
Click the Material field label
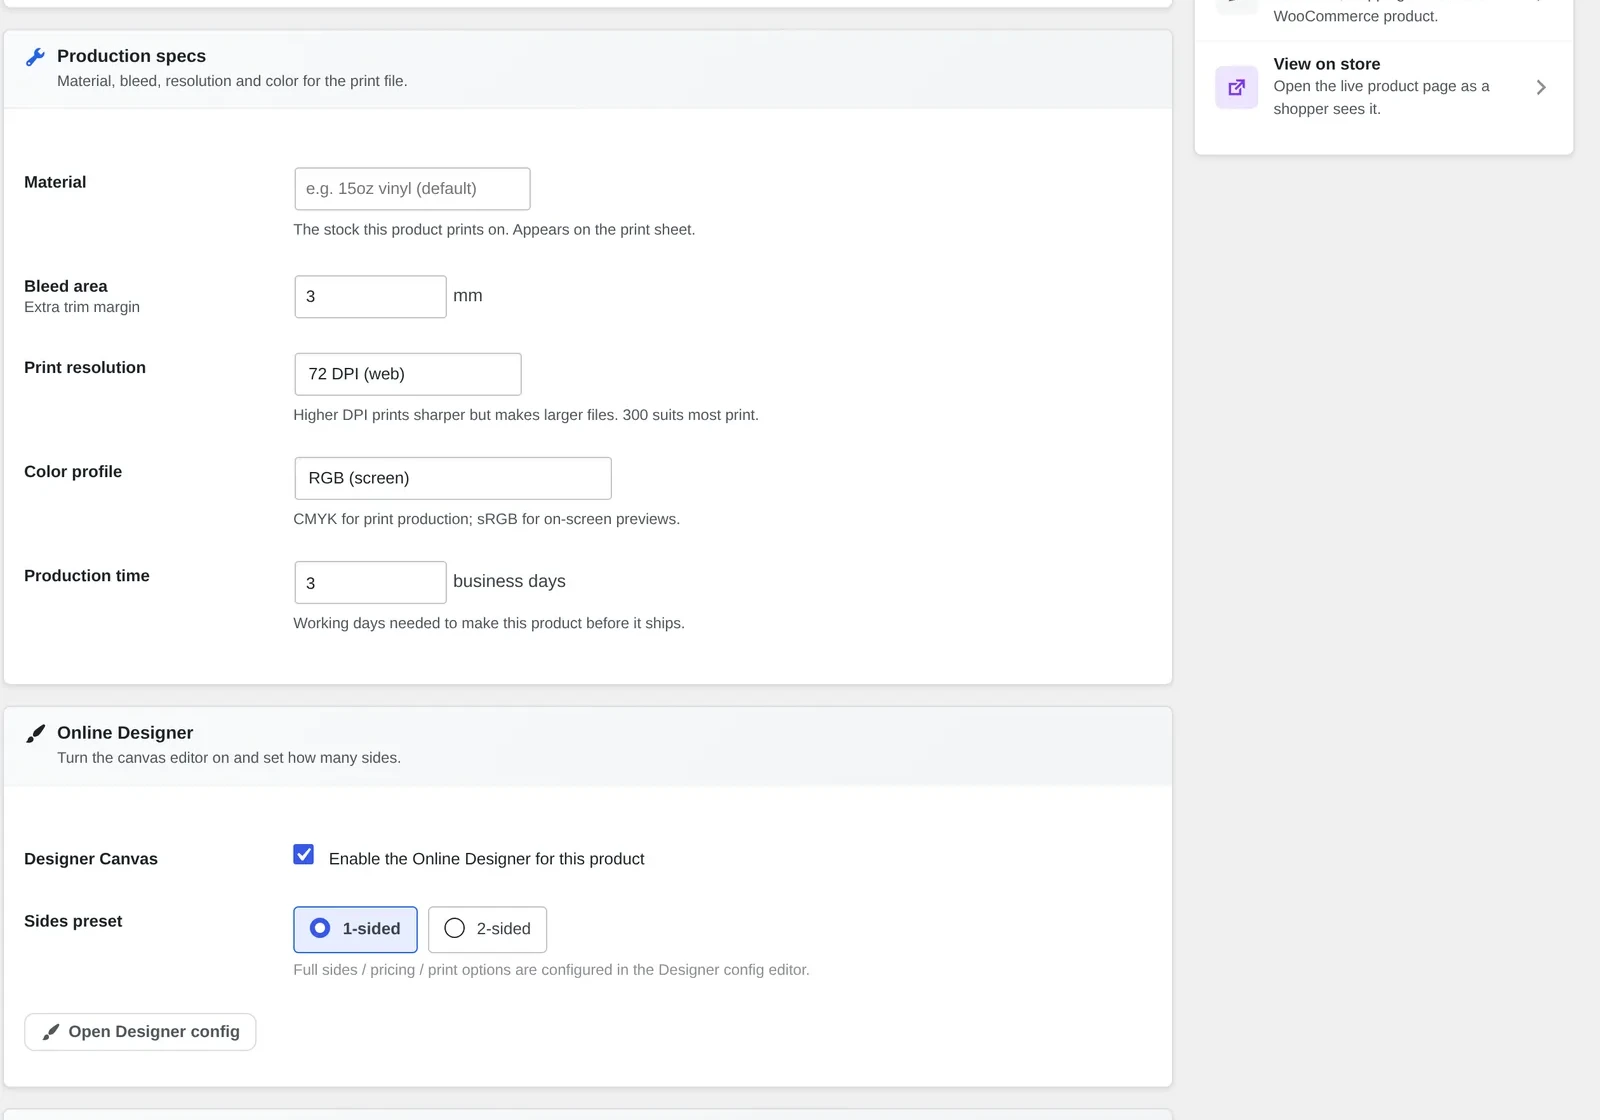[x=55, y=182]
